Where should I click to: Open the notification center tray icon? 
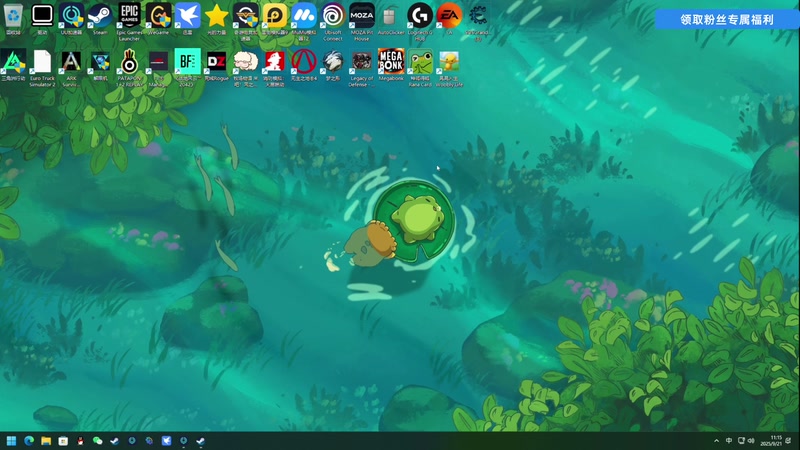(x=789, y=441)
